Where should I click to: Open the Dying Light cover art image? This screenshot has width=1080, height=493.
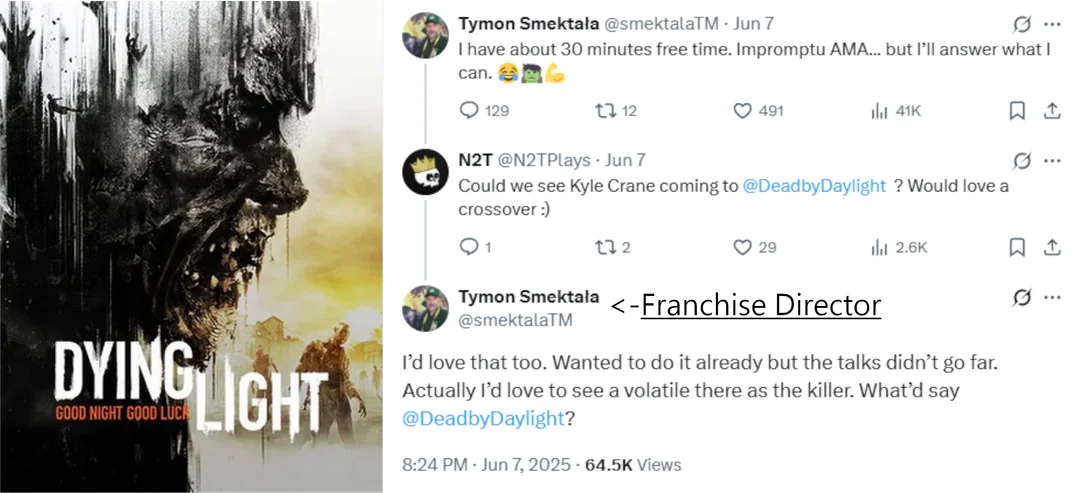tap(191, 246)
